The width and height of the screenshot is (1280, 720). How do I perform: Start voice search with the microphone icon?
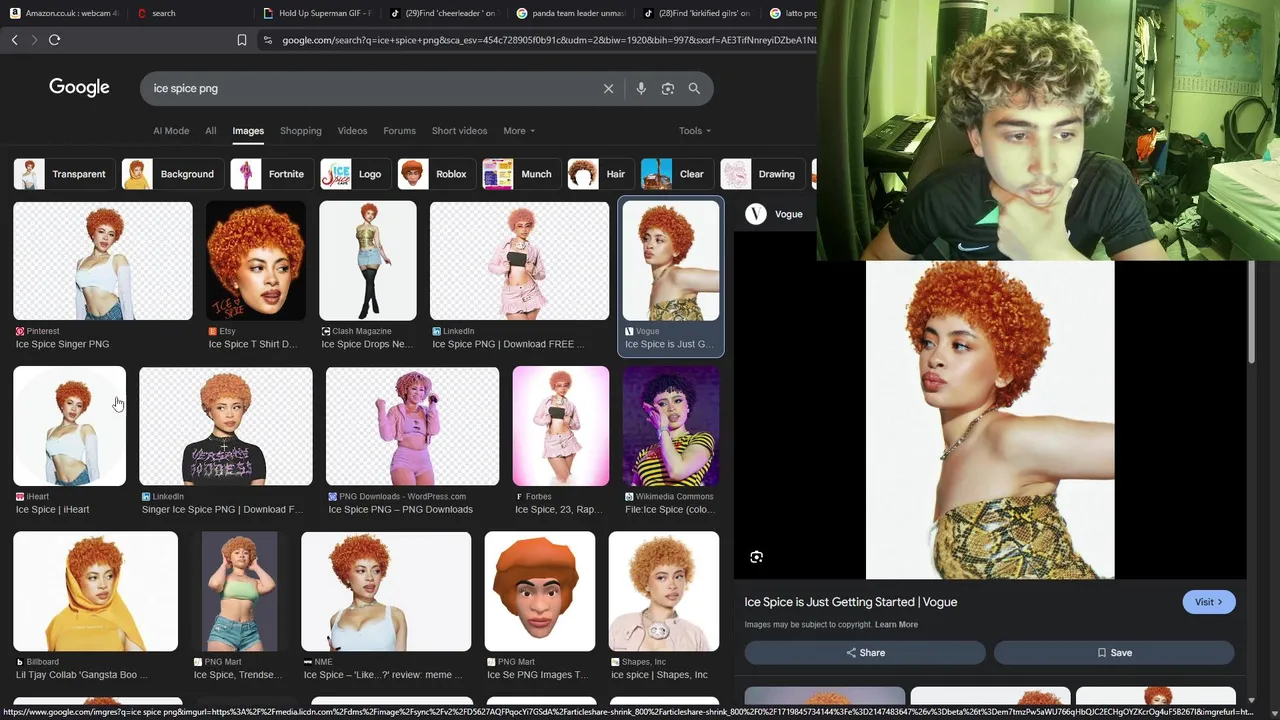click(x=641, y=88)
